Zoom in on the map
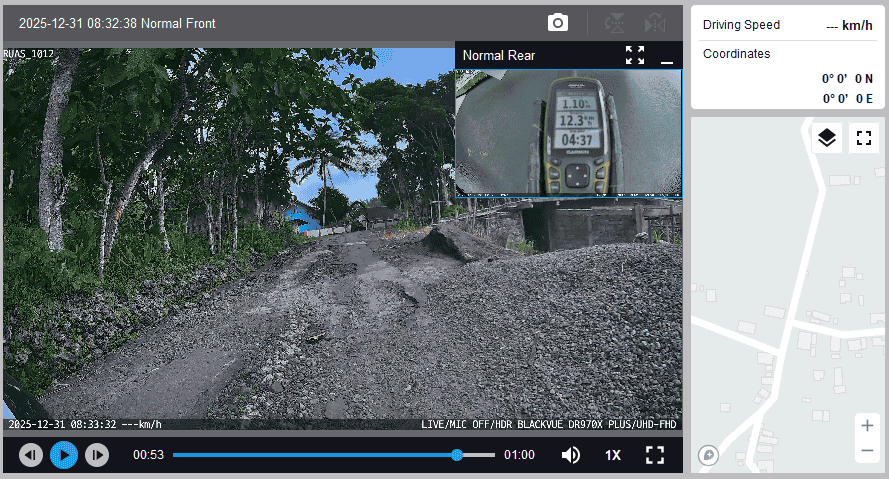The width and height of the screenshot is (889, 479). click(866, 425)
